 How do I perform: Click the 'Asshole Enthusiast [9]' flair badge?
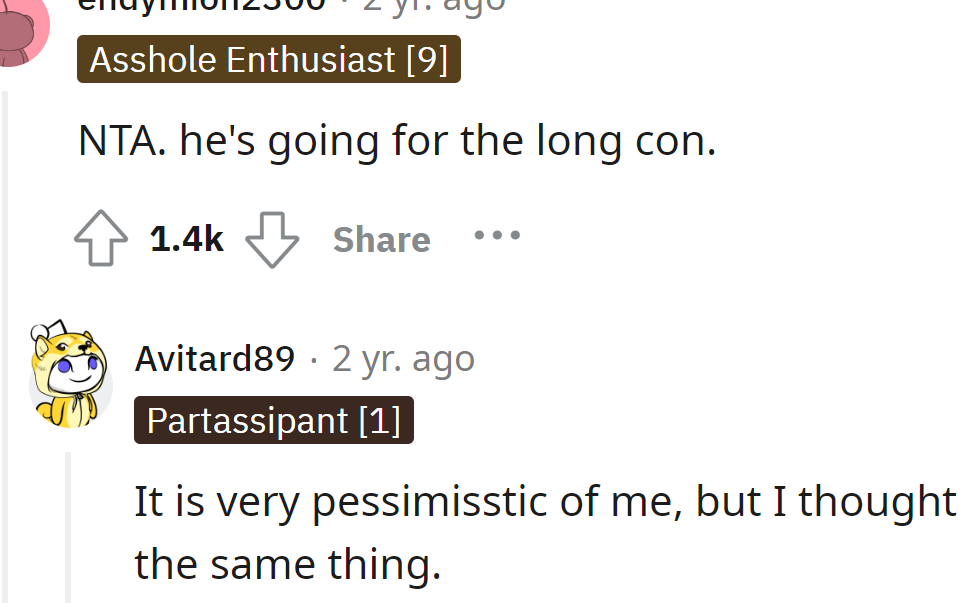268,58
